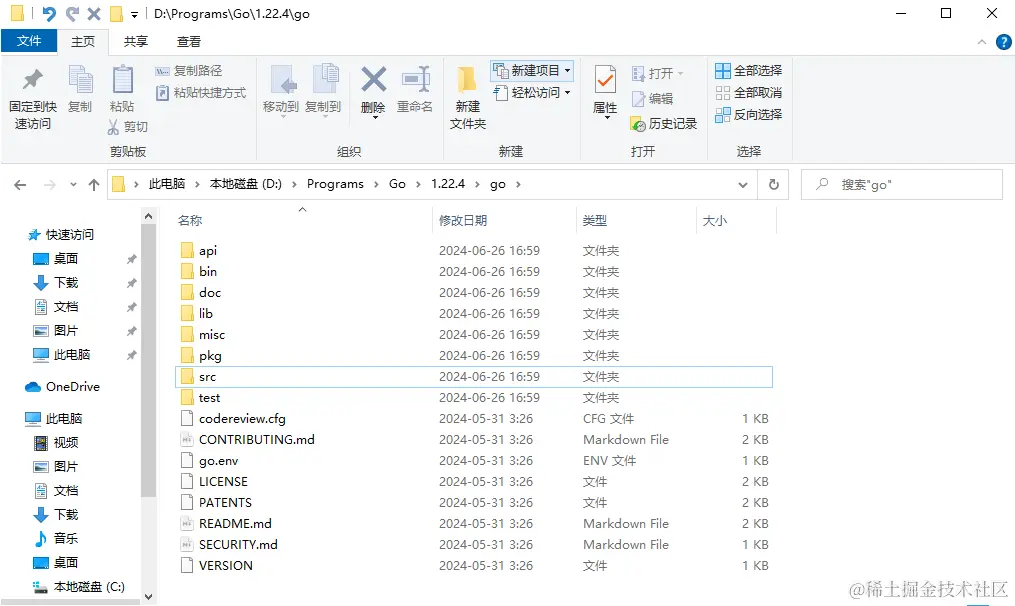Screen dimensions: 1015x606
Task: Select the api folder
Action: coord(207,251)
